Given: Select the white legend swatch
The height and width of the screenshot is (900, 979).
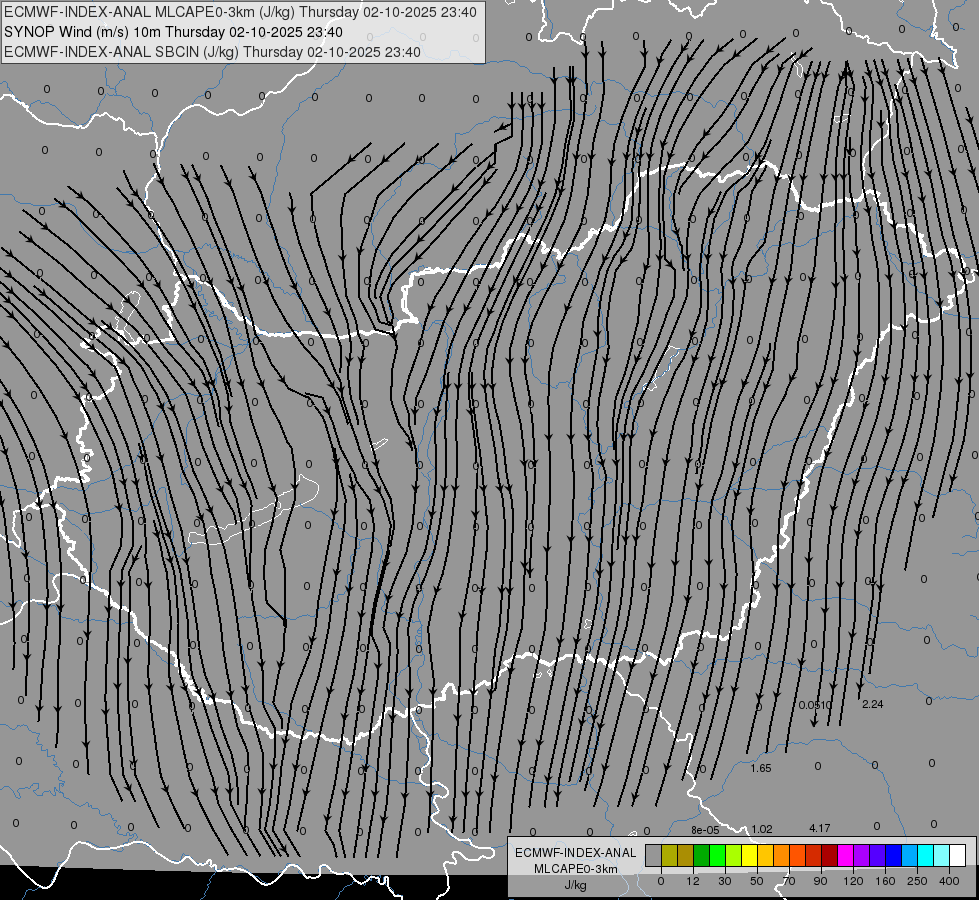Looking at the screenshot, I should tap(957, 855).
